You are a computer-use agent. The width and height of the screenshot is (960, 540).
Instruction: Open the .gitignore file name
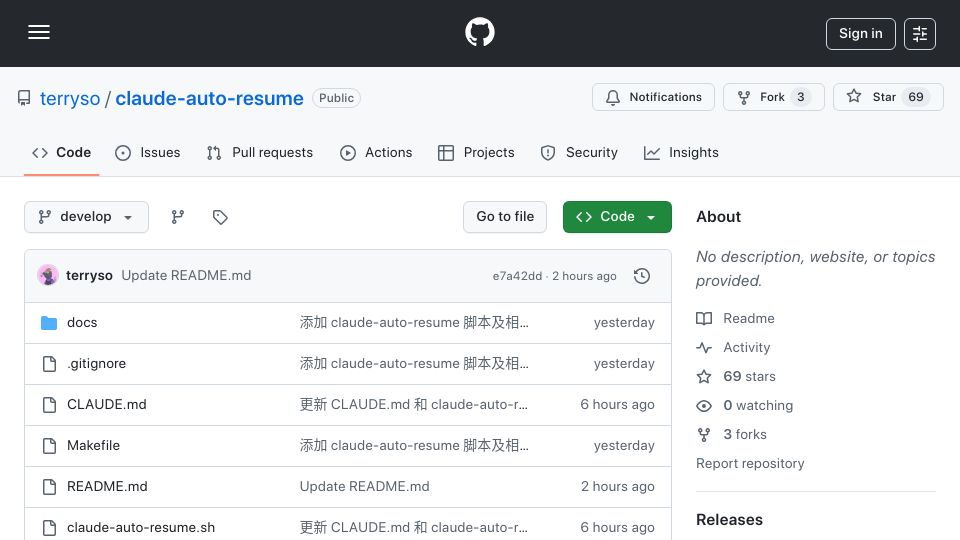click(x=96, y=364)
